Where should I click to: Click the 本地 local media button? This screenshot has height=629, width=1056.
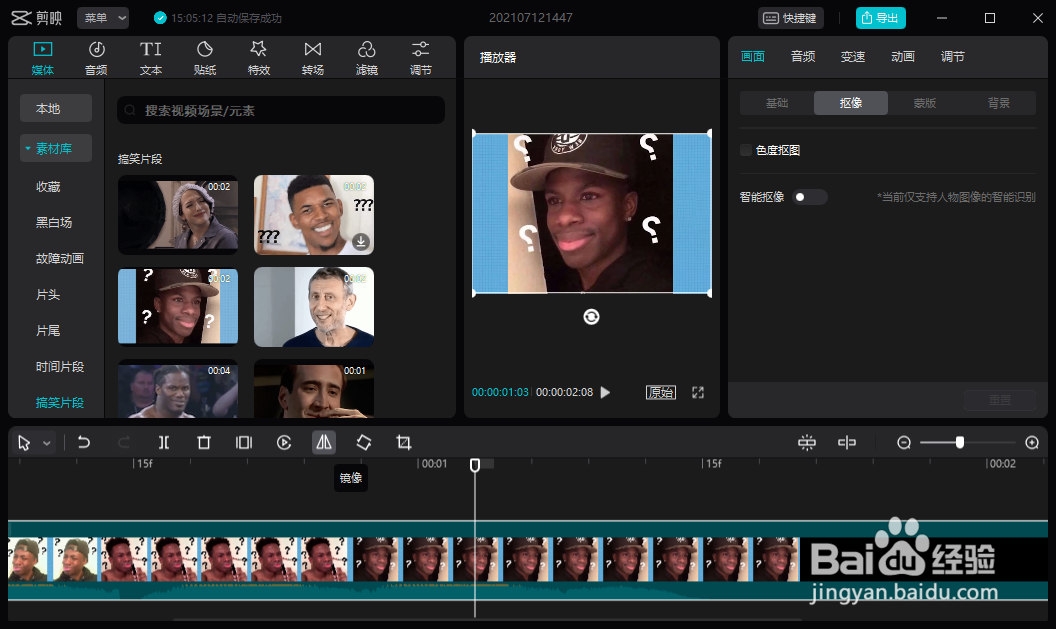pos(56,108)
